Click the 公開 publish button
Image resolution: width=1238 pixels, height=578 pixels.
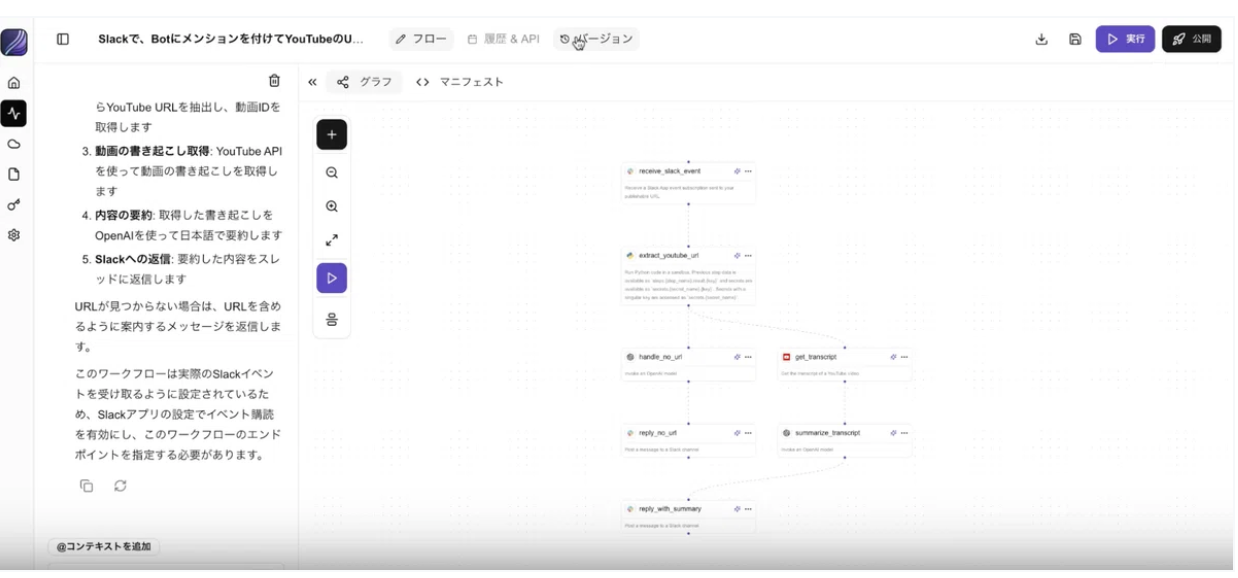point(1191,39)
